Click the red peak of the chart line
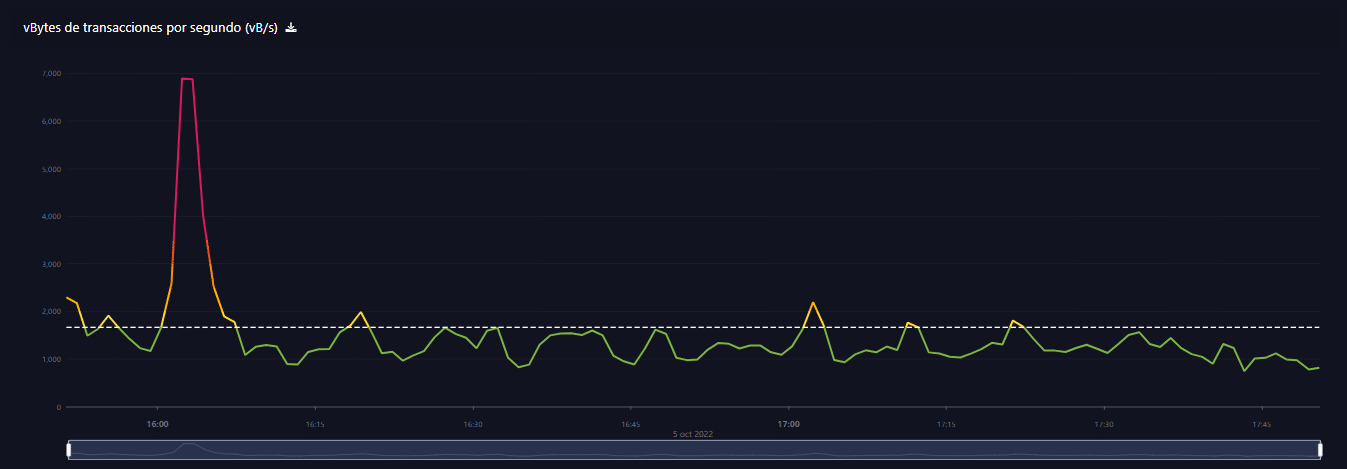This screenshot has width=1347, height=469. coord(187,79)
